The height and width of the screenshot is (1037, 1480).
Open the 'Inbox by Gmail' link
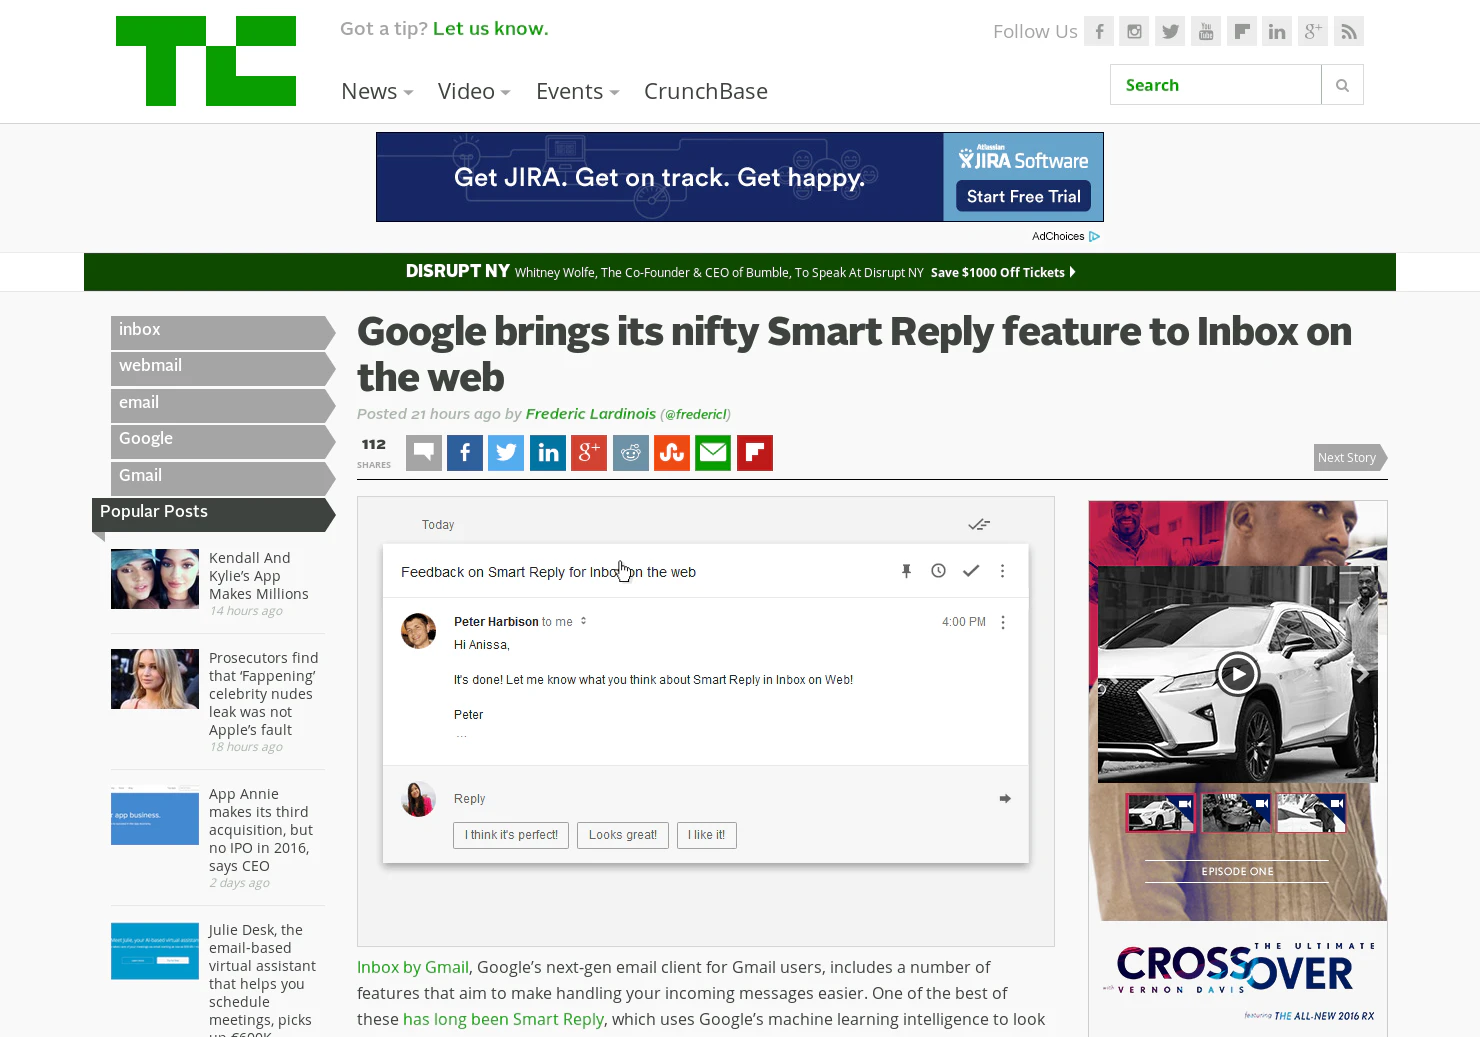coord(412,967)
